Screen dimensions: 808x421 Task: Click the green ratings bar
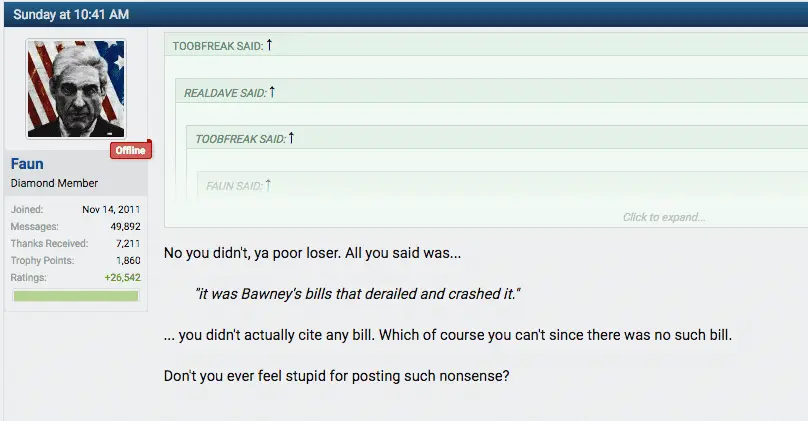(76, 296)
